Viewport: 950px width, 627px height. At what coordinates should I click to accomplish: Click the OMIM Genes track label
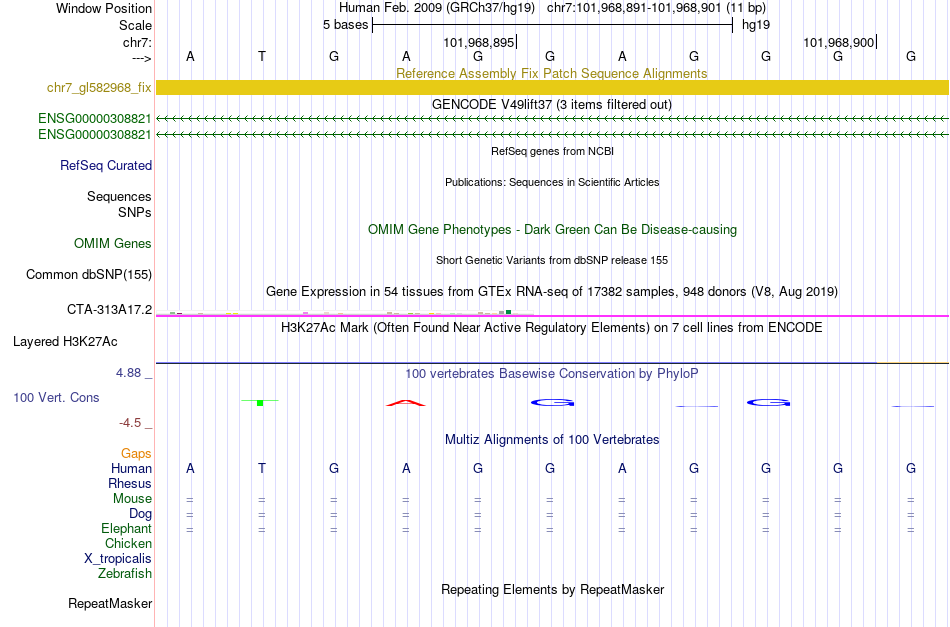[x=113, y=244]
